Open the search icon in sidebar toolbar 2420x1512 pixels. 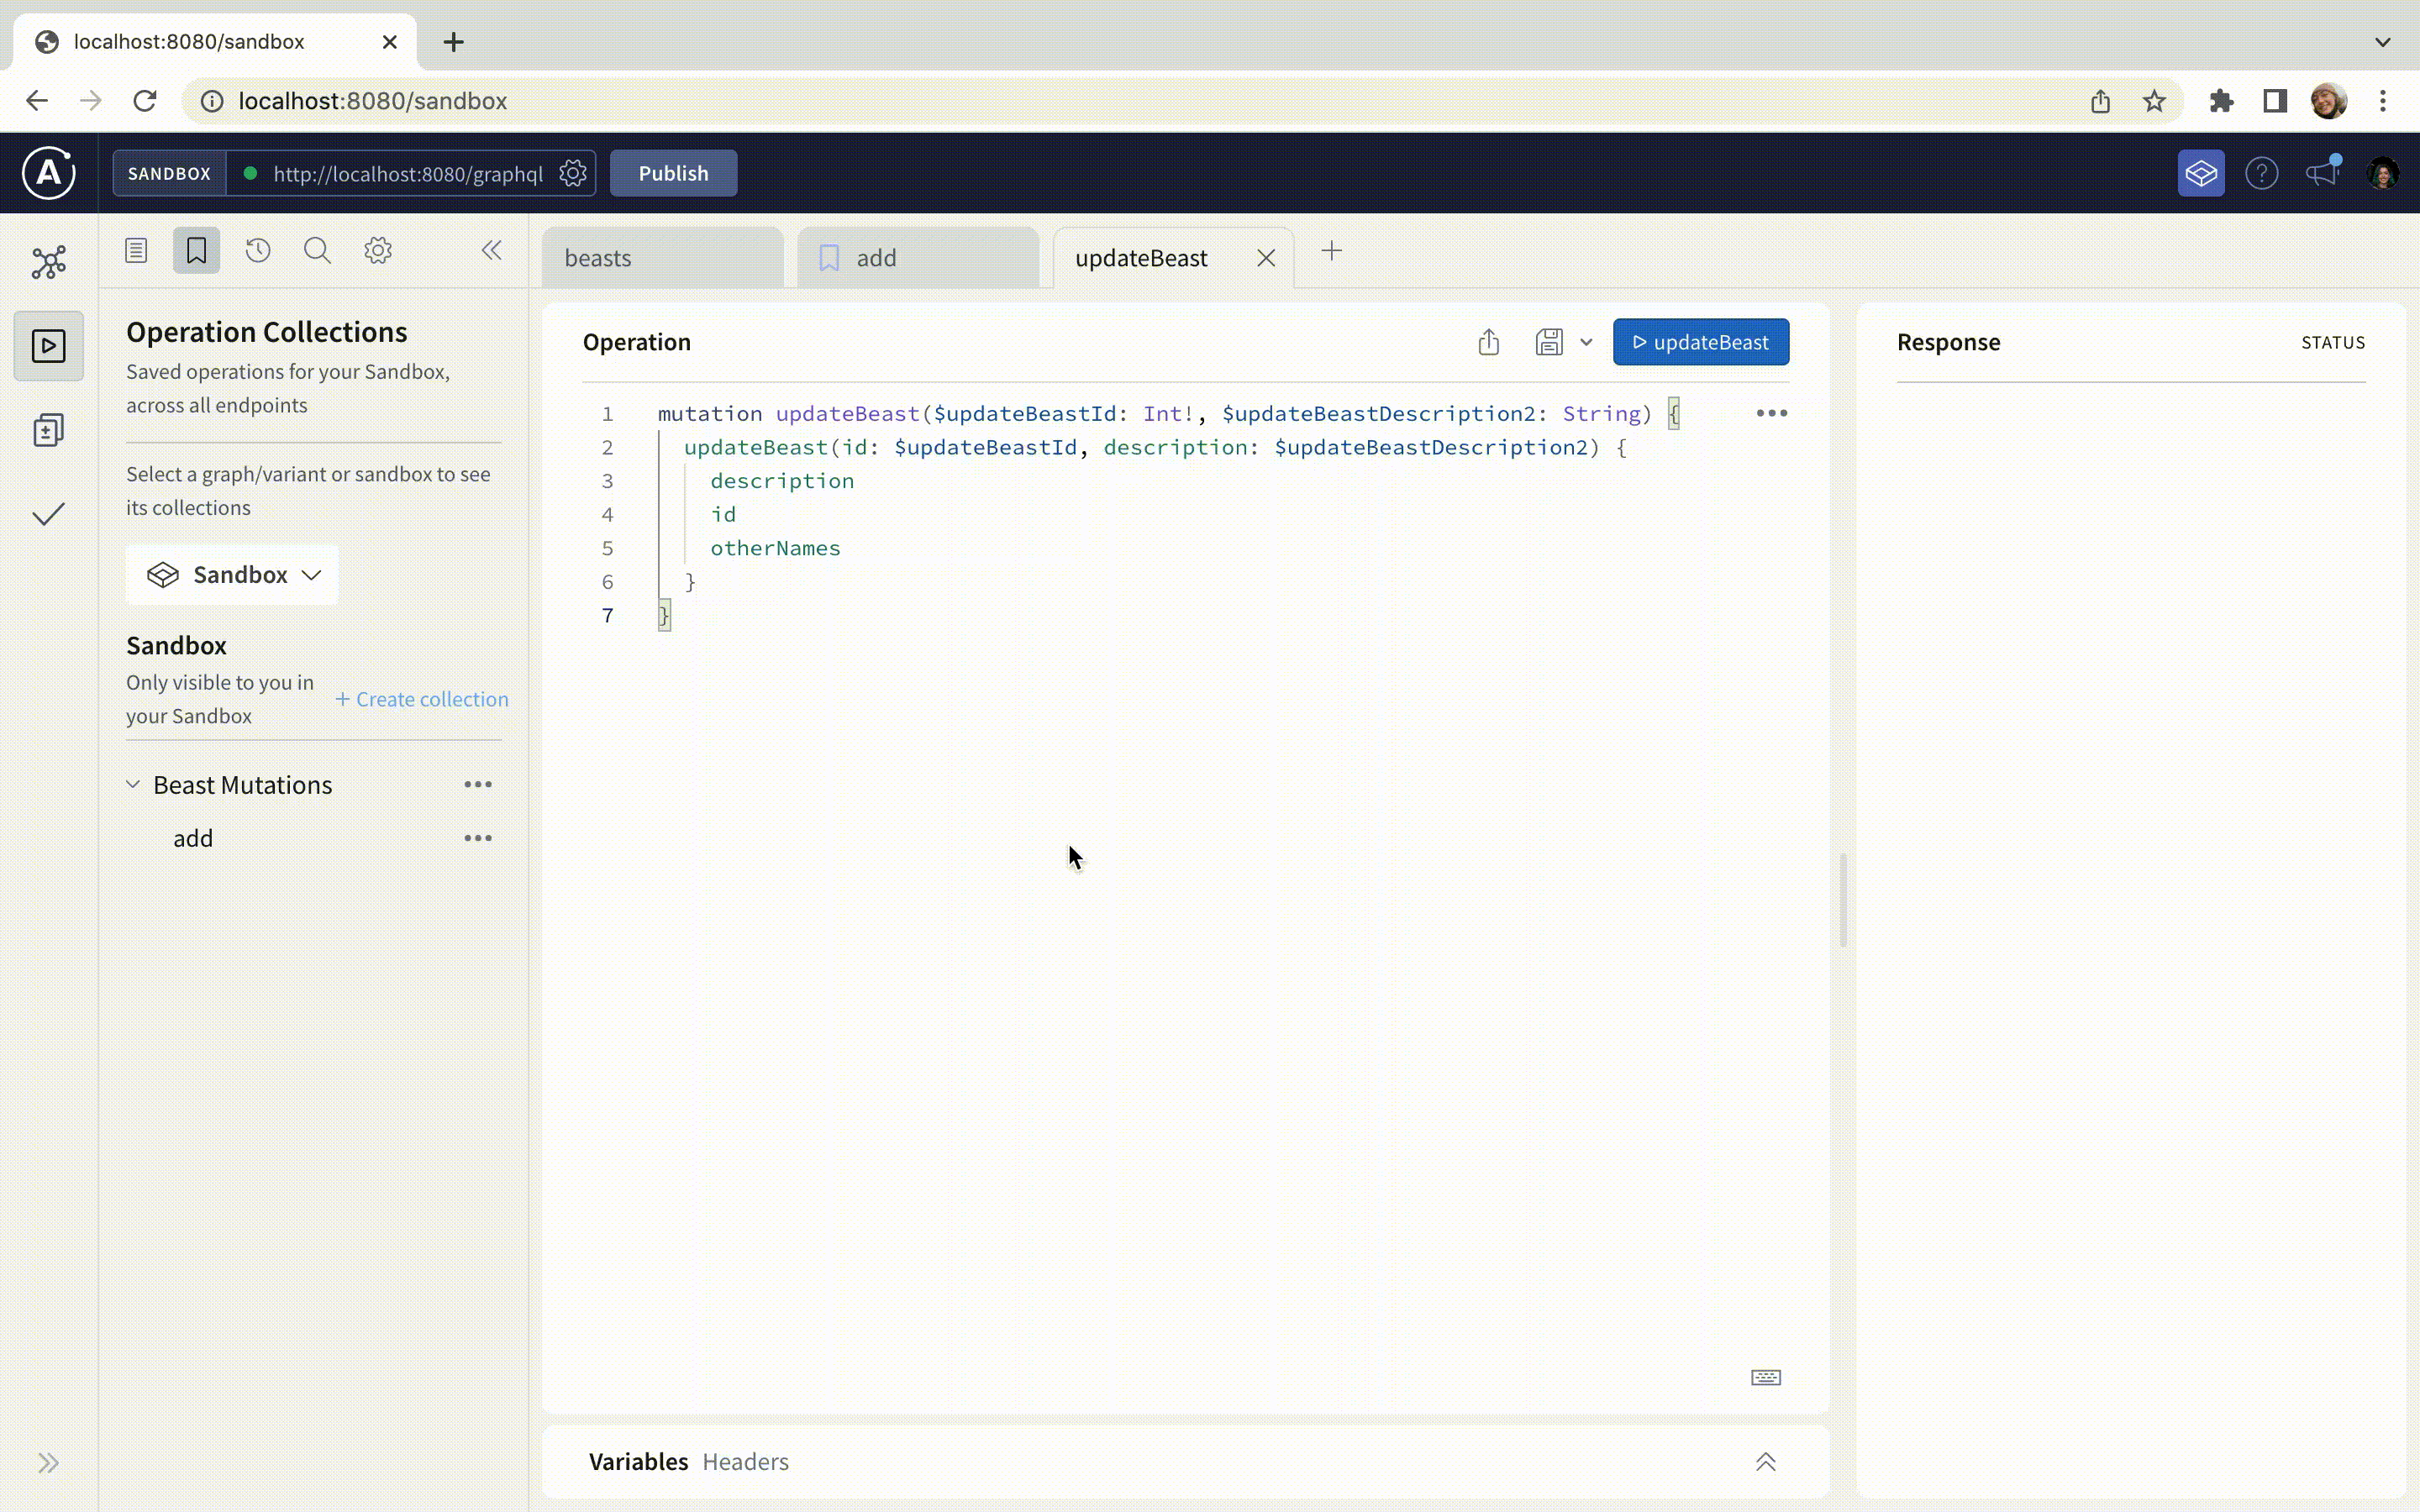pyautogui.click(x=317, y=250)
